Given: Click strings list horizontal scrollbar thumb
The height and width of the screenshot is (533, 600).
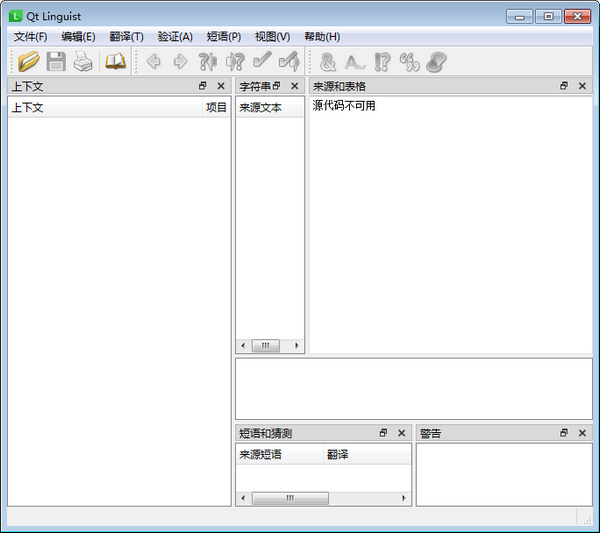Looking at the screenshot, I should [x=266, y=346].
